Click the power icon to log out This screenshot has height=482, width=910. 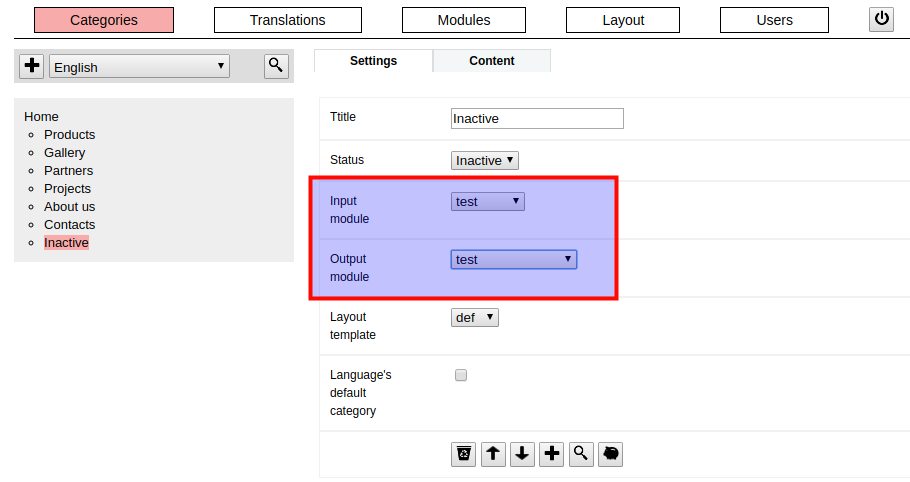tap(881, 20)
